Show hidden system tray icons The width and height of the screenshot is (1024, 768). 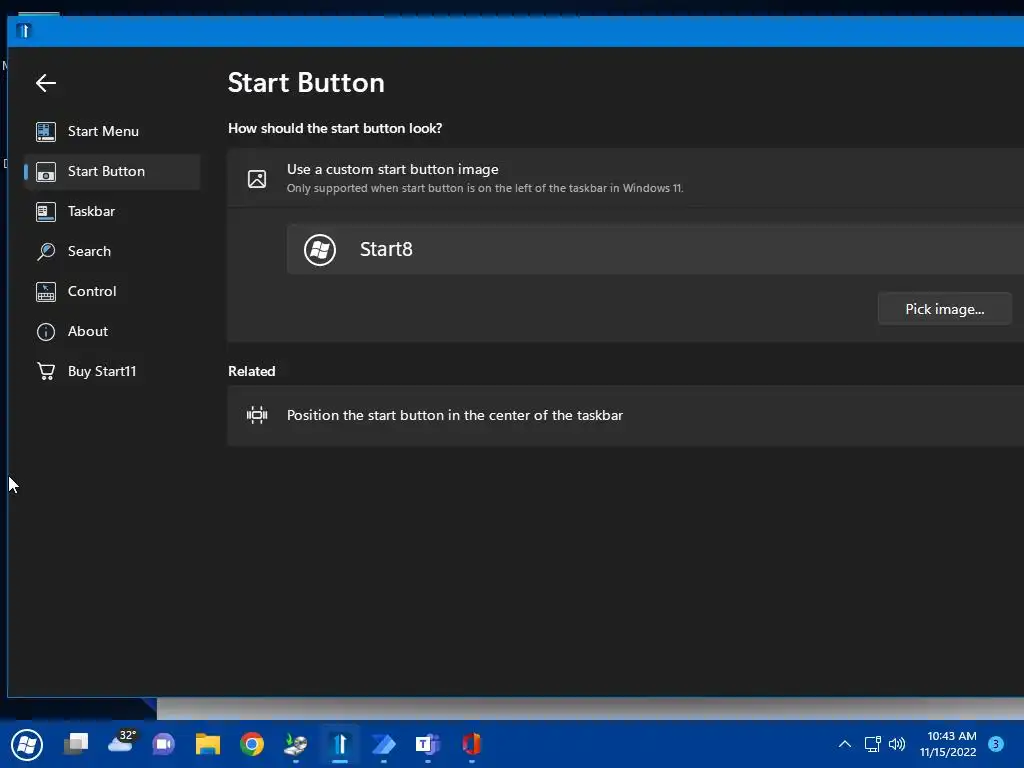click(844, 744)
